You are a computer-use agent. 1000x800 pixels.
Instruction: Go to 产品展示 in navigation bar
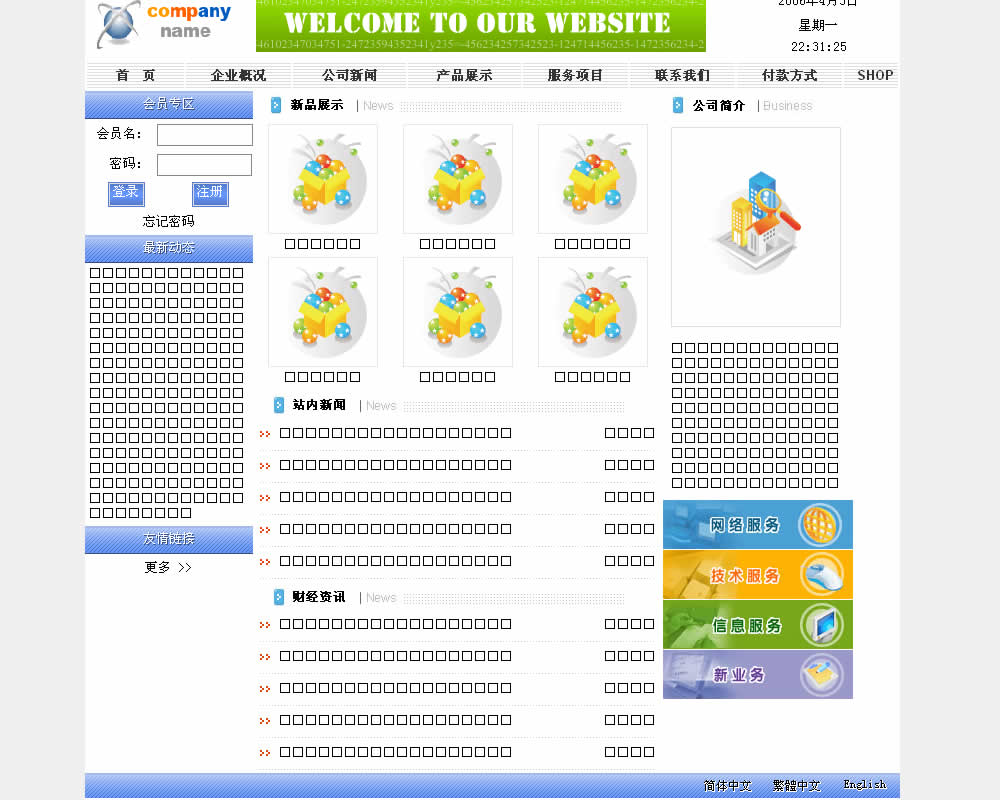(x=464, y=75)
